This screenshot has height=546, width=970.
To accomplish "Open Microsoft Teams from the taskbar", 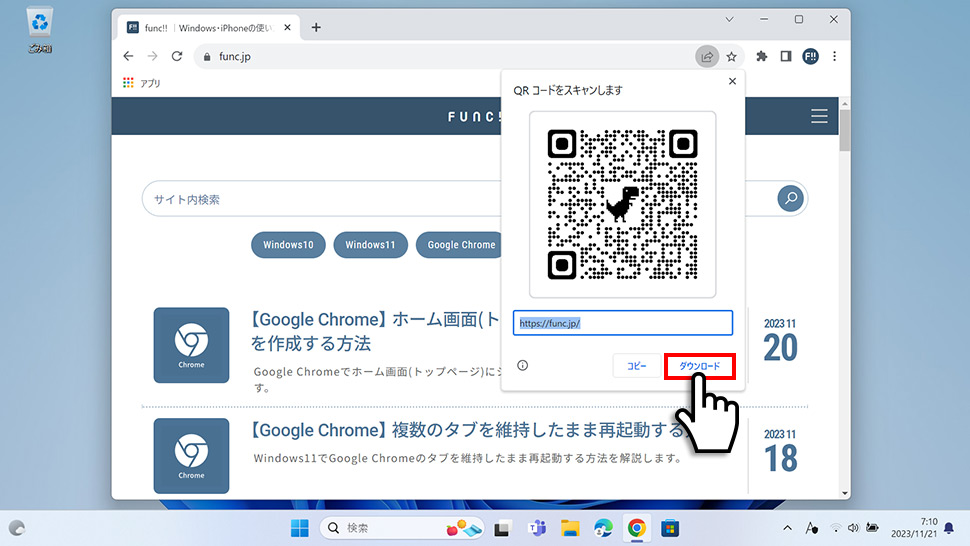I will pos(536,528).
